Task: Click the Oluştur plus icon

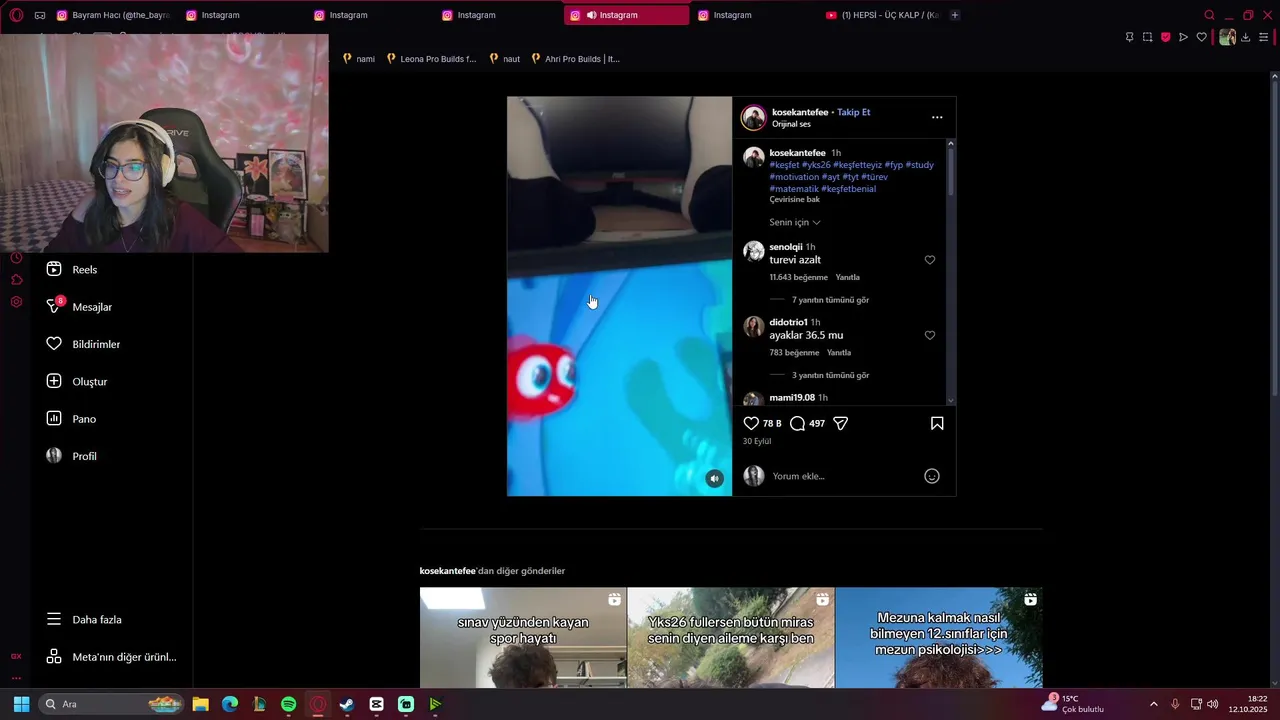Action: [x=54, y=381]
